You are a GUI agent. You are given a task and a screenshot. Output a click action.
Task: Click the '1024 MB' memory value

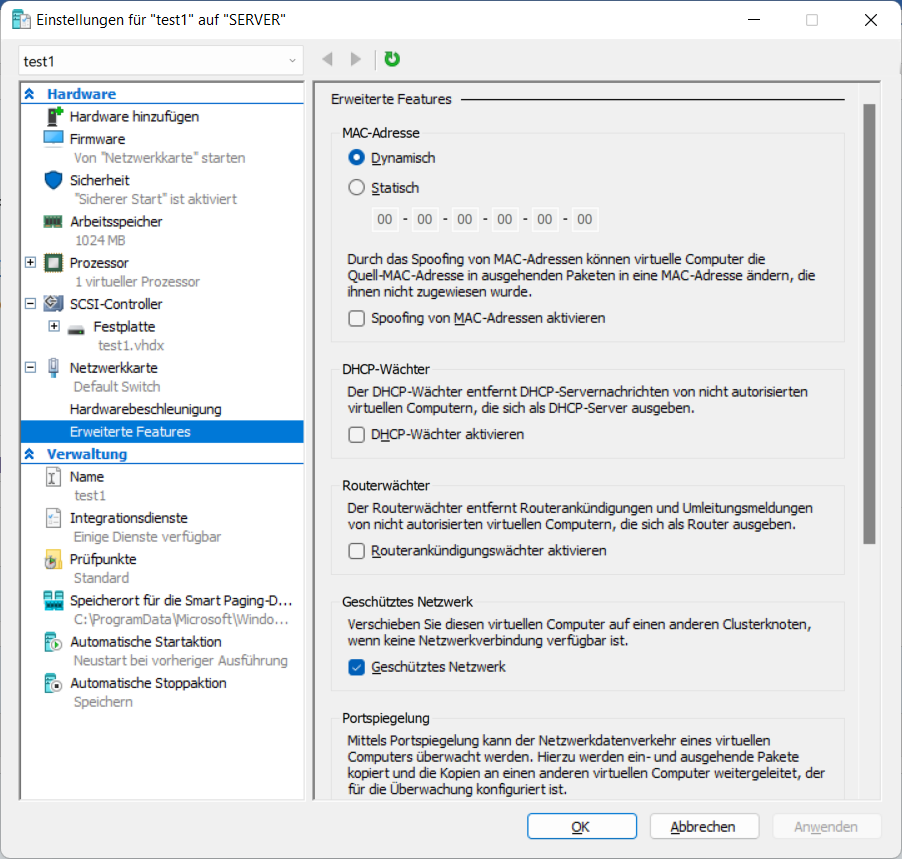[x=100, y=240]
